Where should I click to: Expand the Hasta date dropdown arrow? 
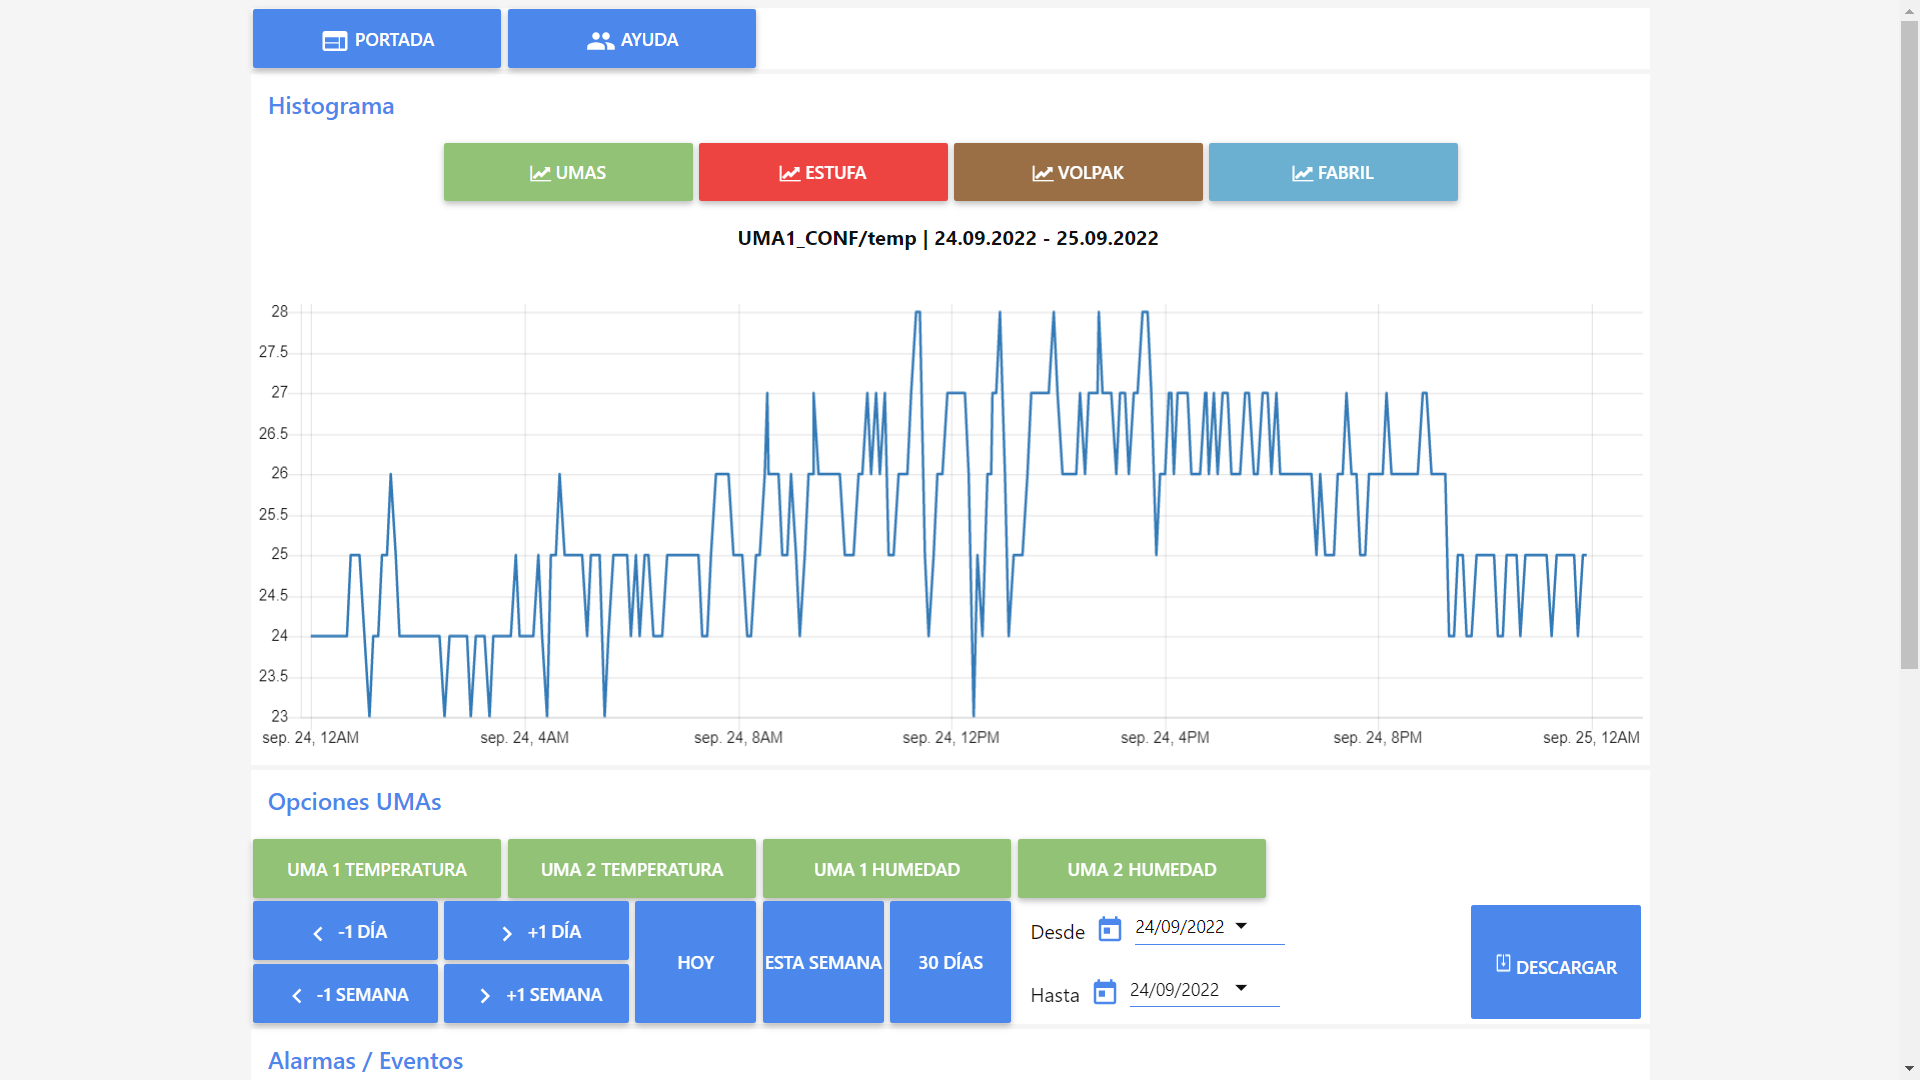tap(1241, 988)
